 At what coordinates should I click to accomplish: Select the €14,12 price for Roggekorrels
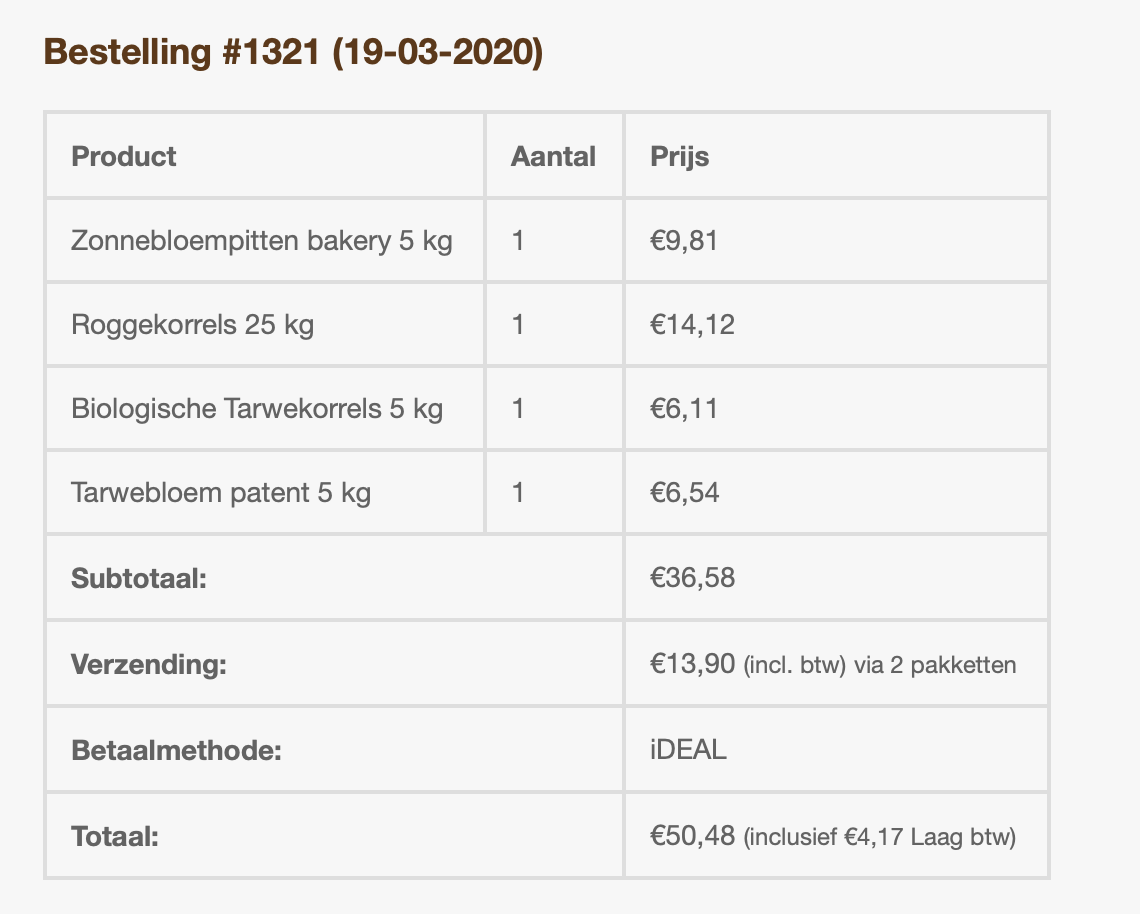(692, 325)
